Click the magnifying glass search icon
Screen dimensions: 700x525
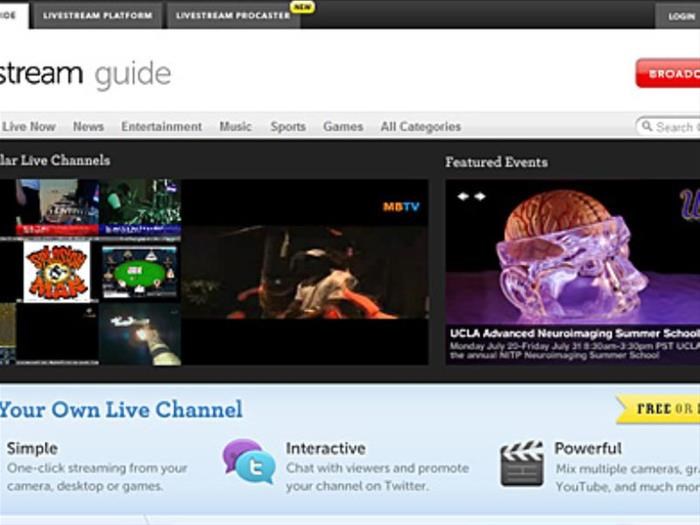pos(646,126)
